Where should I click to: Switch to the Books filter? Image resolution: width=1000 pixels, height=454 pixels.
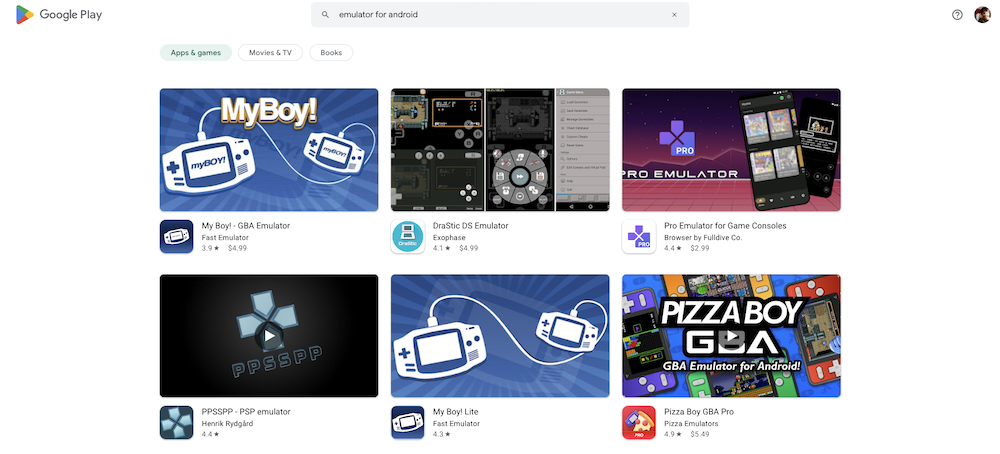(x=331, y=53)
